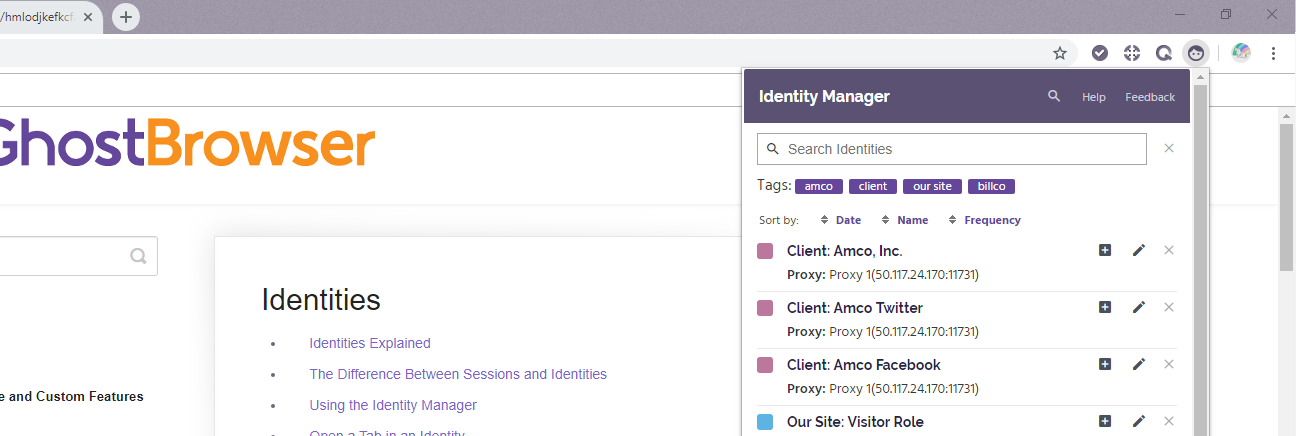Click color swatch of Client: Amco Twitter
Screen dimensions: 1296x436
pos(765,308)
